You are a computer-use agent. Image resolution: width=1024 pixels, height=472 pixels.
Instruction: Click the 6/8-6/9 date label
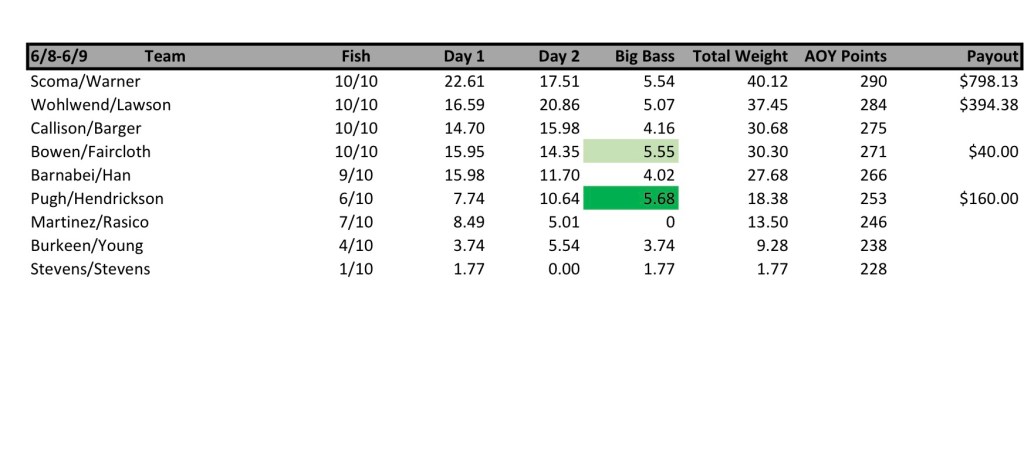(59, 57)
